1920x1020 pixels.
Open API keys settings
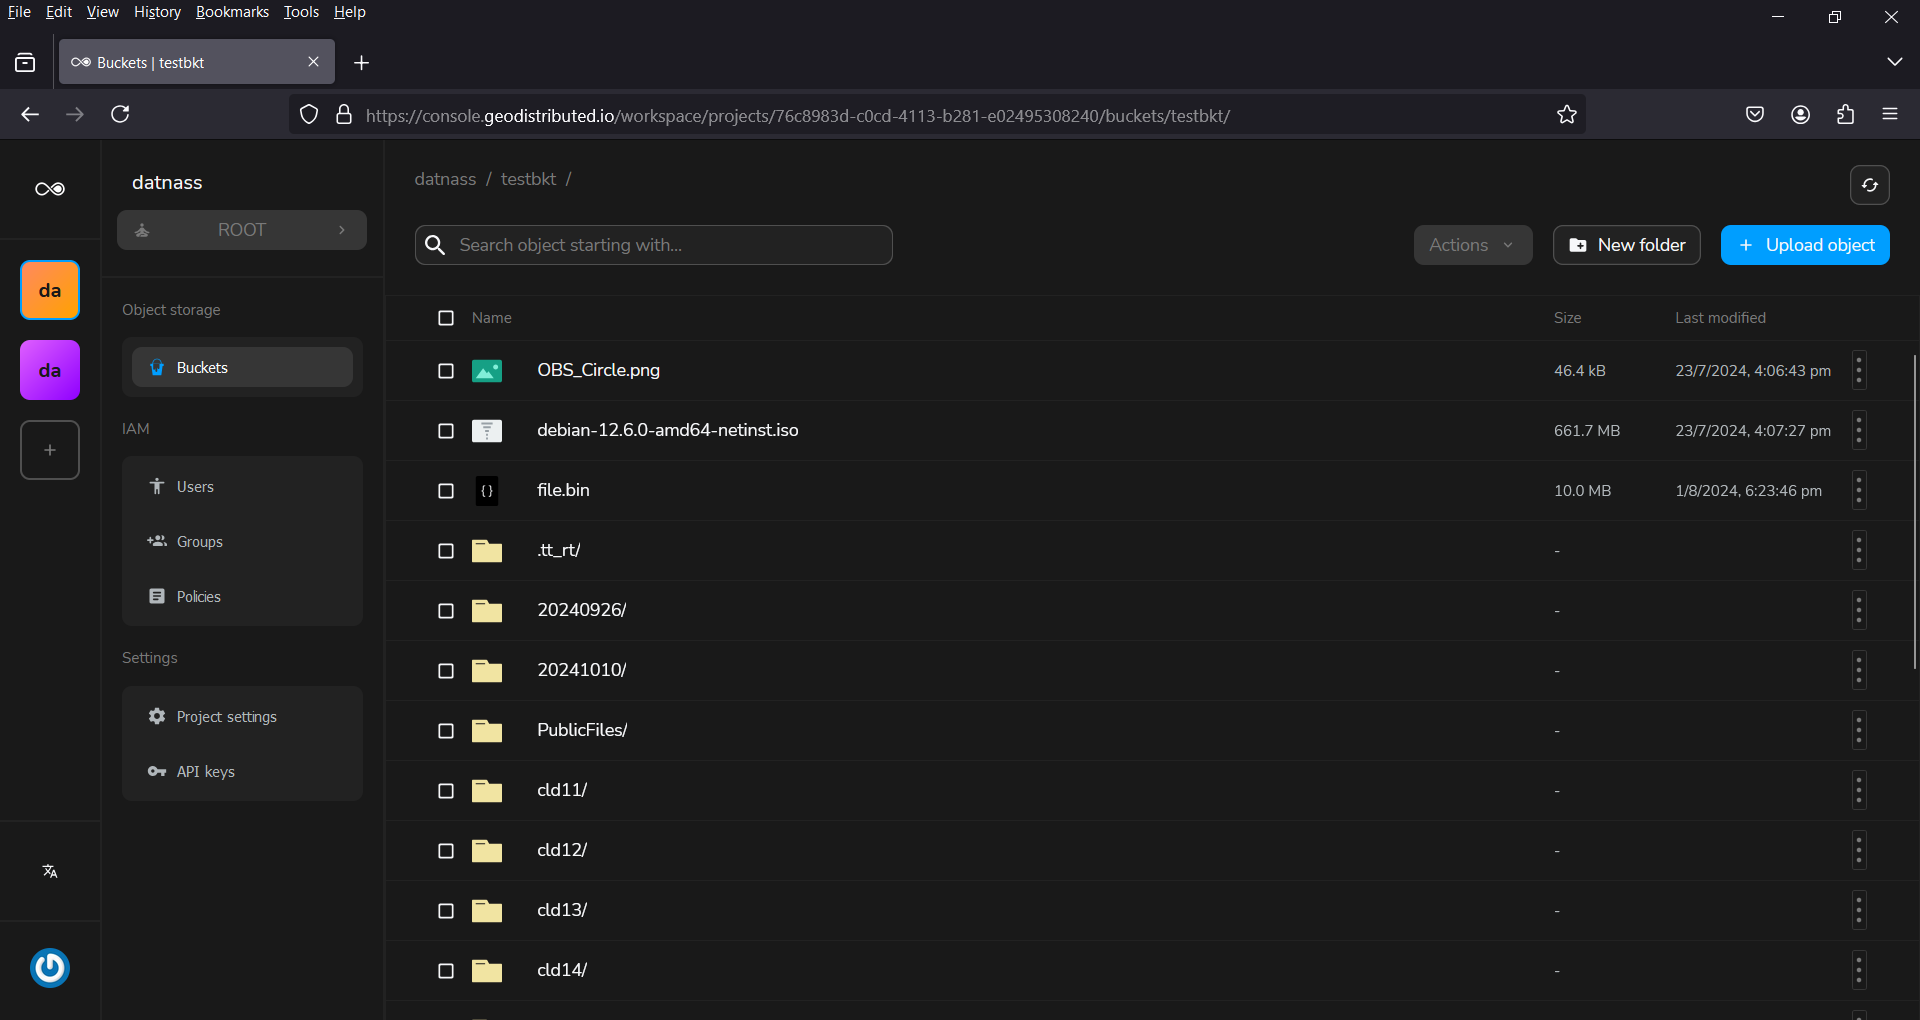click(204, 772)
